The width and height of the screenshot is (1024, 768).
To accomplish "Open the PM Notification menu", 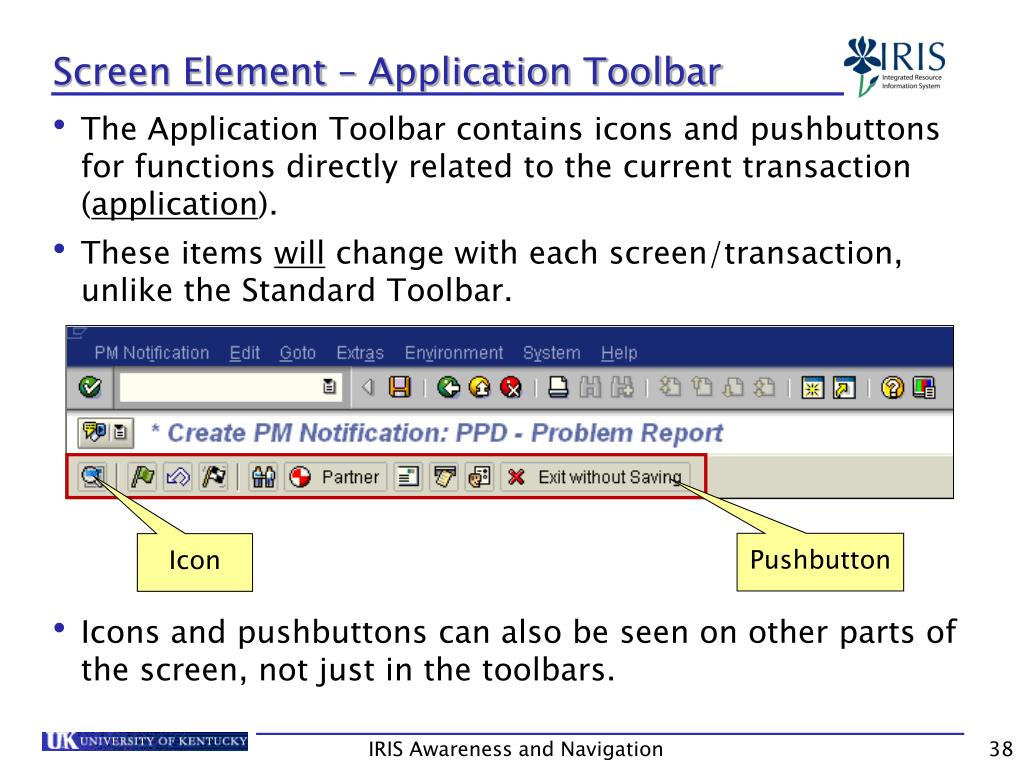I will coord(152,353).
